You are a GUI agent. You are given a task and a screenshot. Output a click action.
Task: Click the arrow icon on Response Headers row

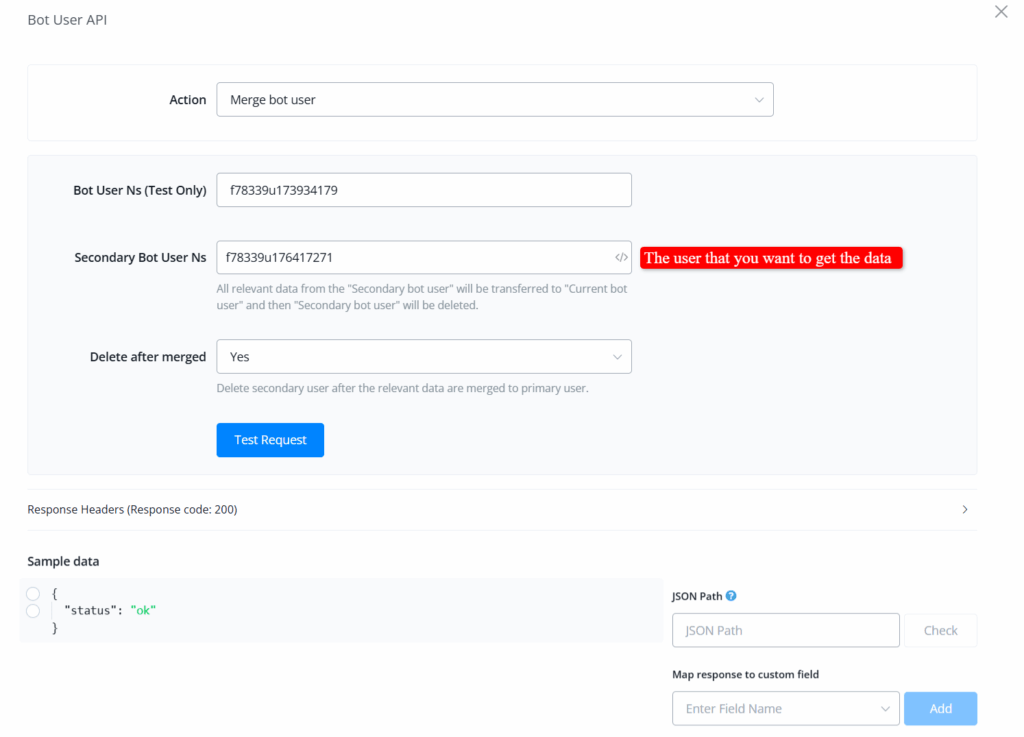pyautogui.click(x=964, y=509)
